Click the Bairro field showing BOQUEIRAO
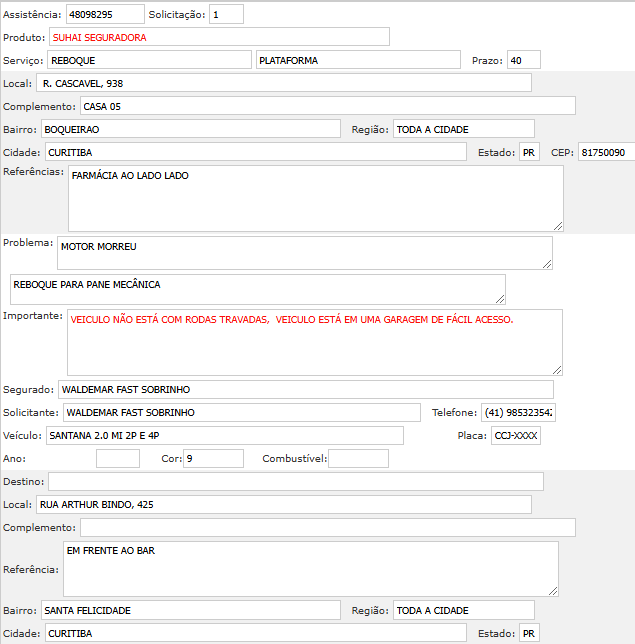This screenshot has height=644, width=635. pos(191,129)
